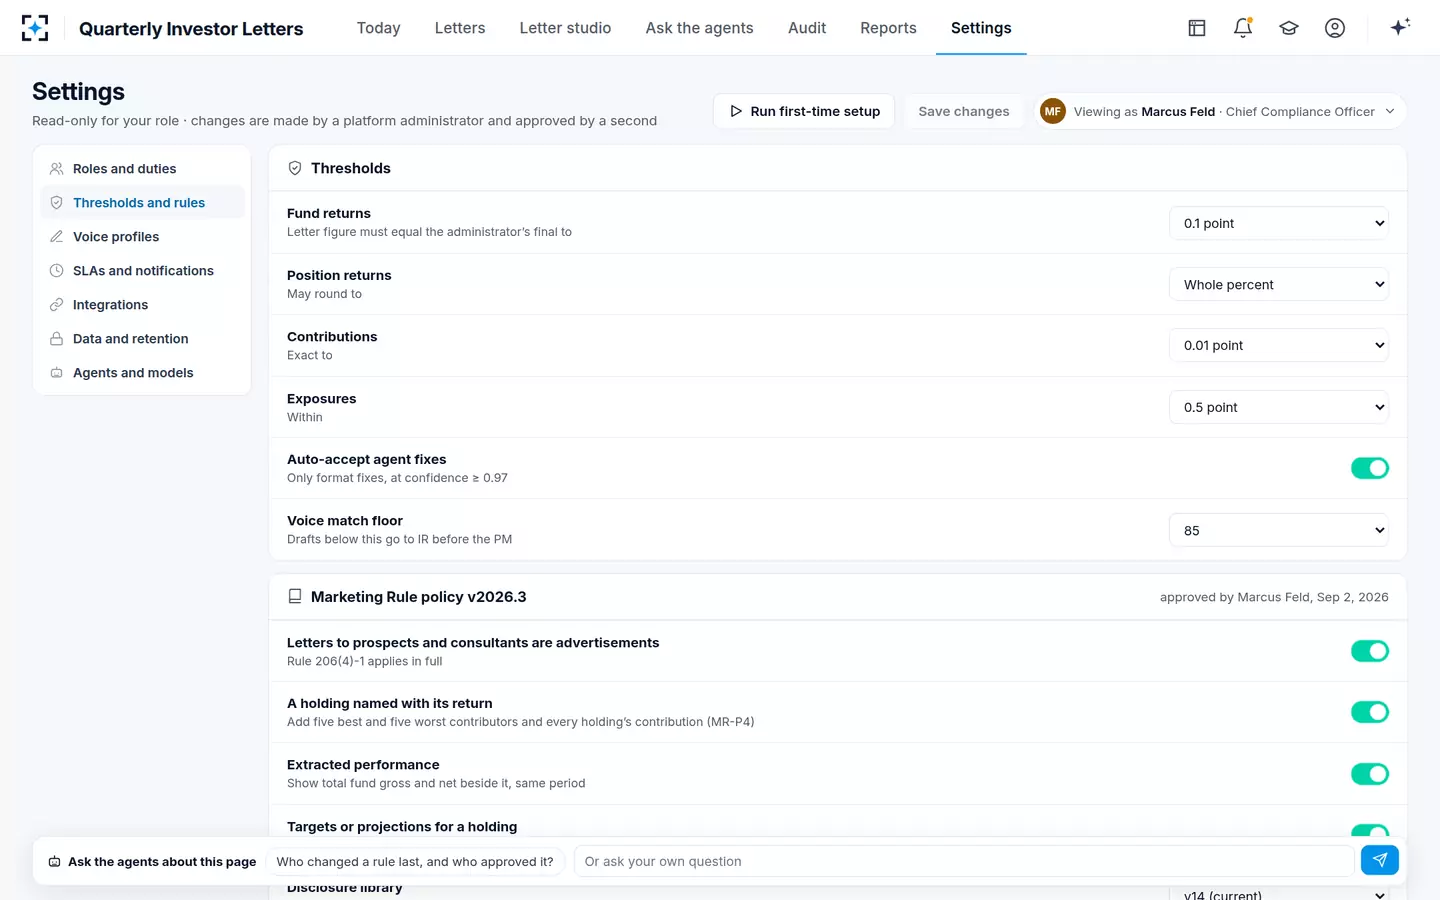Screen dimensions: 1440x900
Task: Toggle Letters to prospects are advertisements switch
Action: [x=1370, y=651]
